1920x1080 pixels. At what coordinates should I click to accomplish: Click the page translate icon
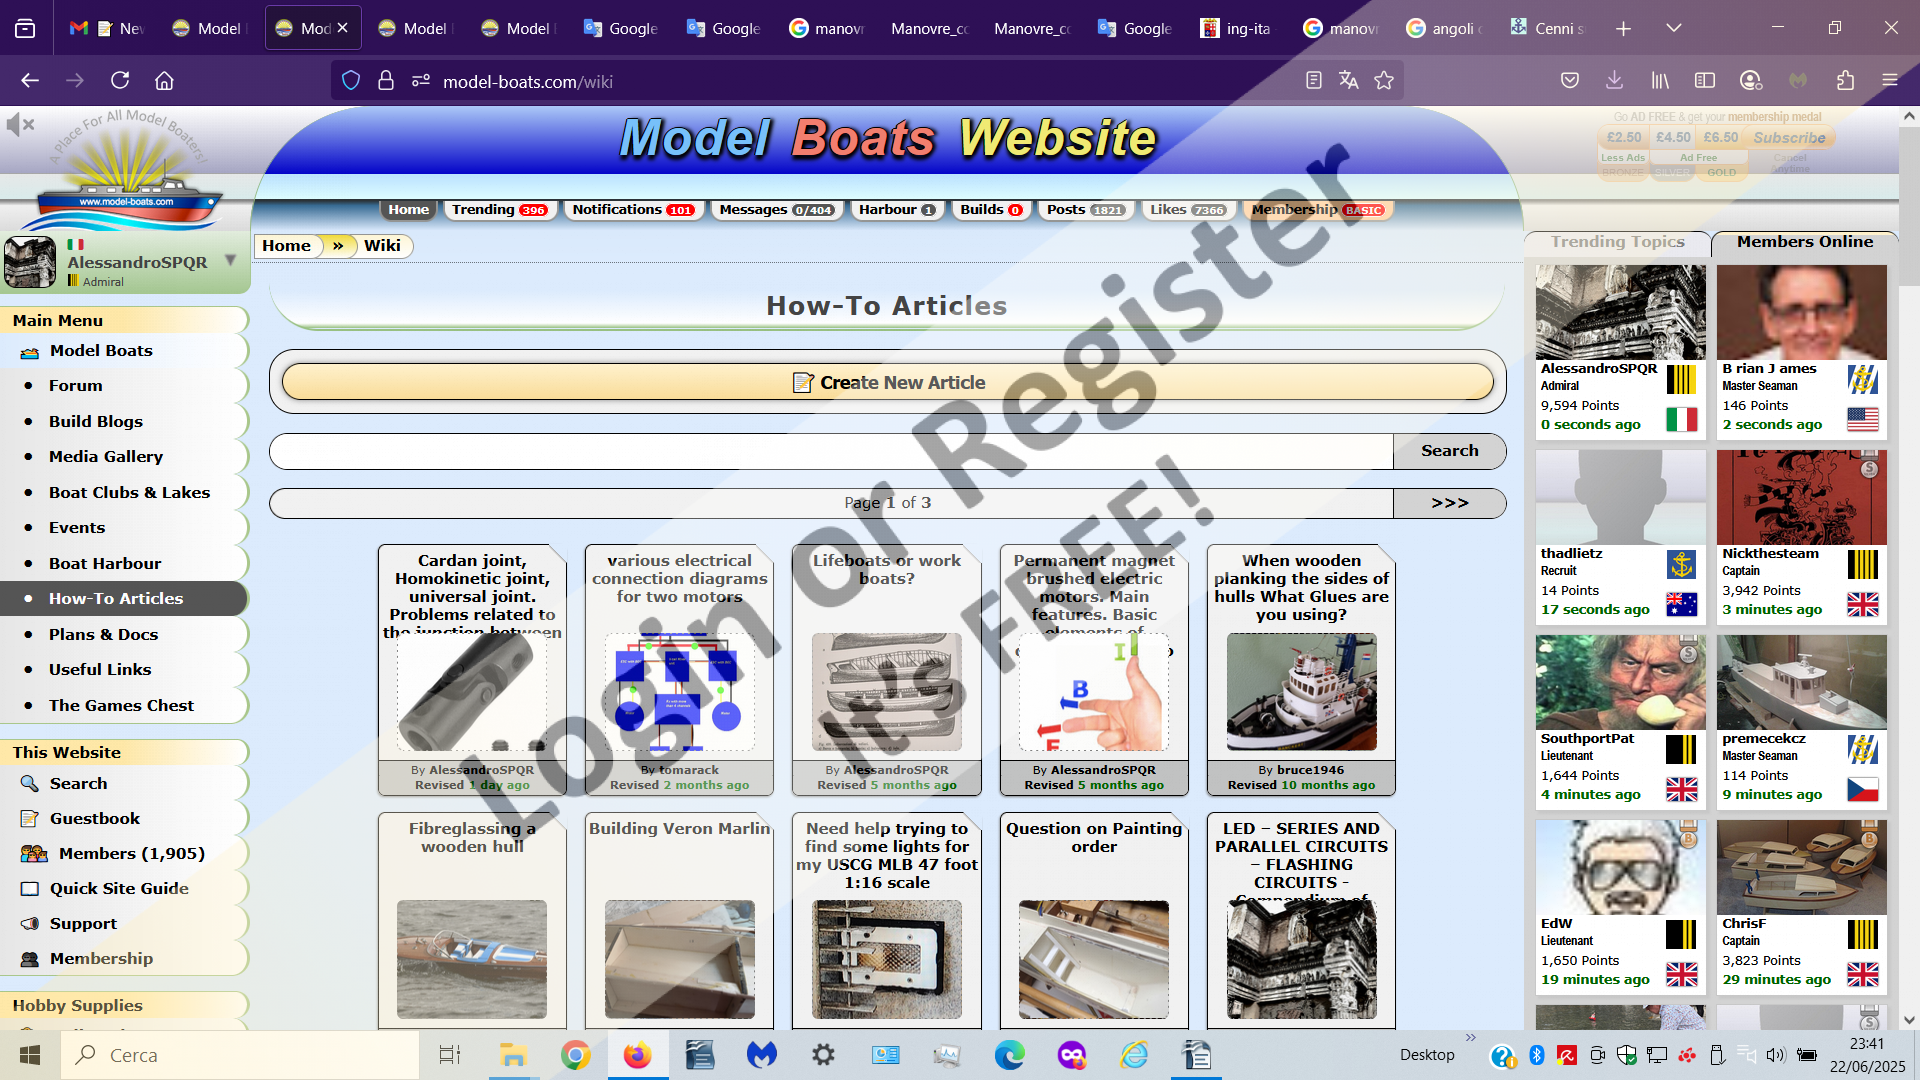point(1349,81)
